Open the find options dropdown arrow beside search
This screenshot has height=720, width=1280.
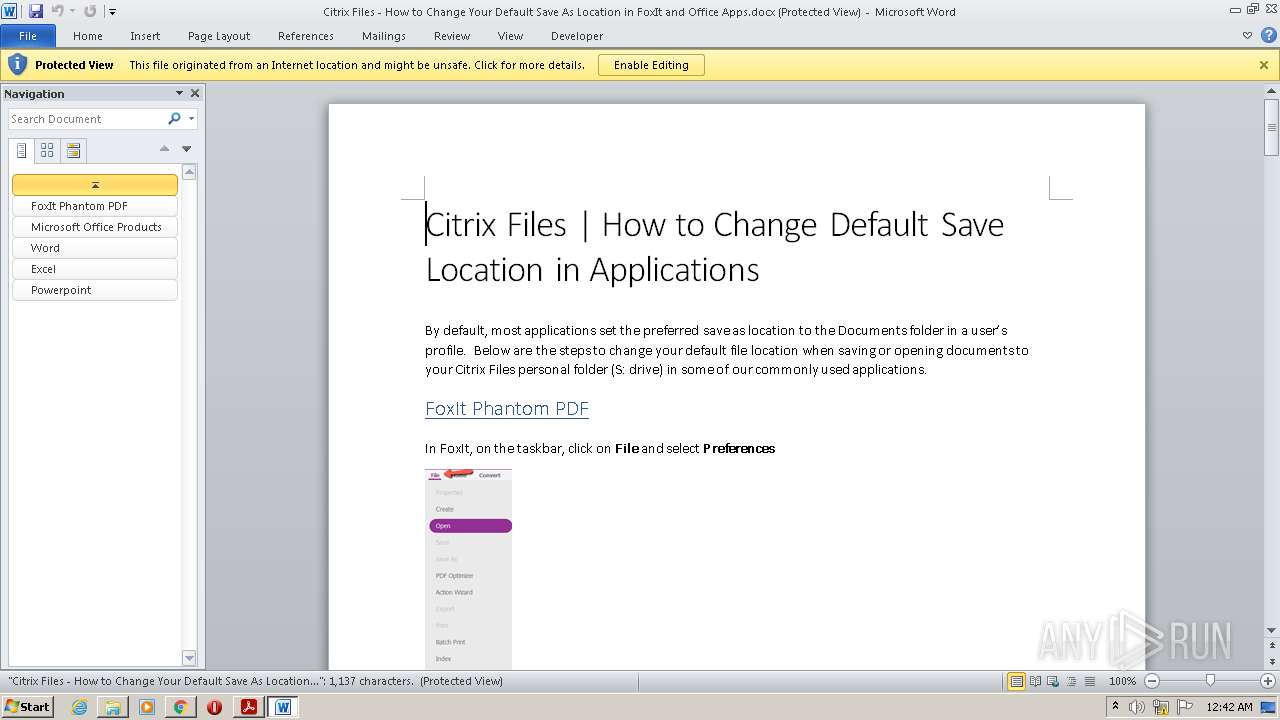191,119
